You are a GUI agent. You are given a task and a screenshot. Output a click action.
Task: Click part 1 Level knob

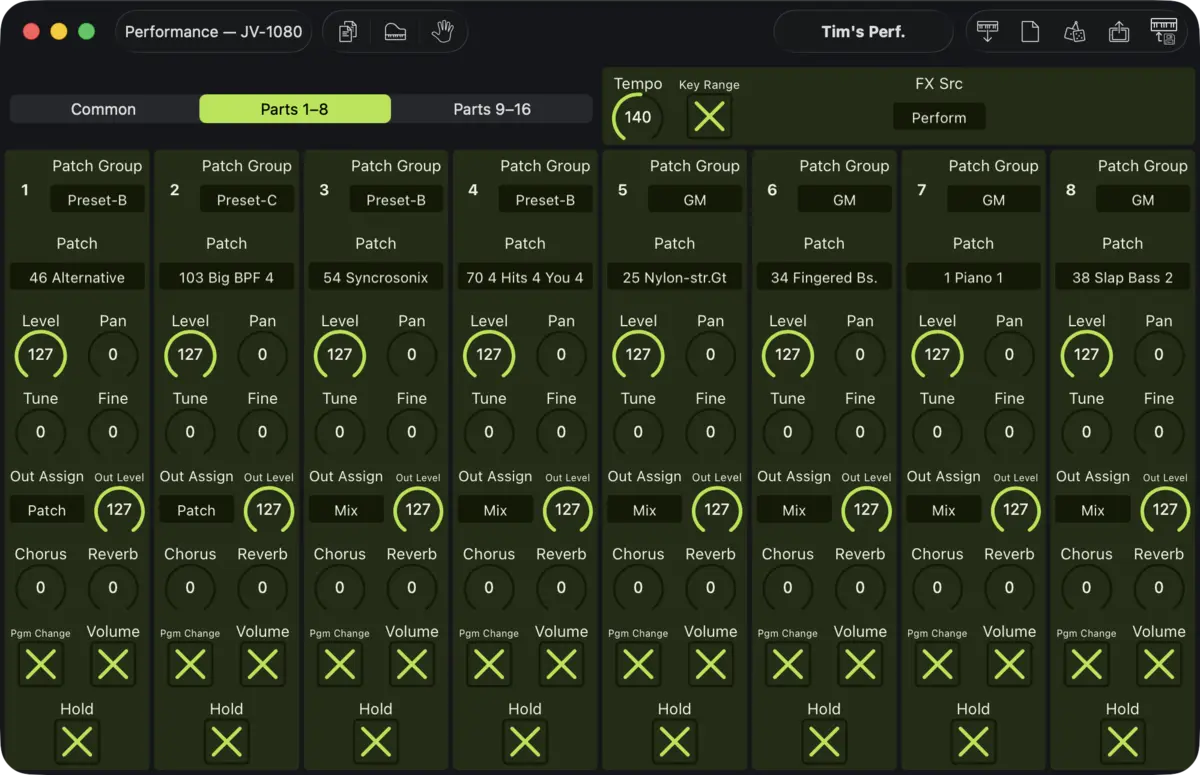click(40, 354)
